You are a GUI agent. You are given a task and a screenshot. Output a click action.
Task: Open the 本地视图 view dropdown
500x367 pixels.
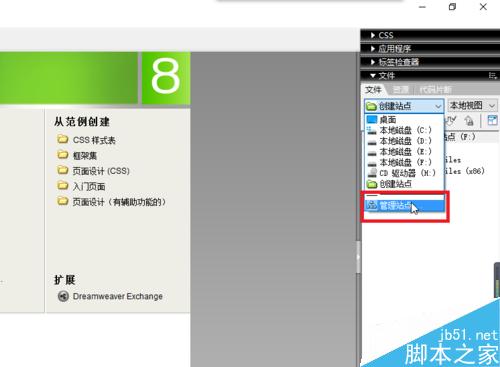click(x=472, y=106)
